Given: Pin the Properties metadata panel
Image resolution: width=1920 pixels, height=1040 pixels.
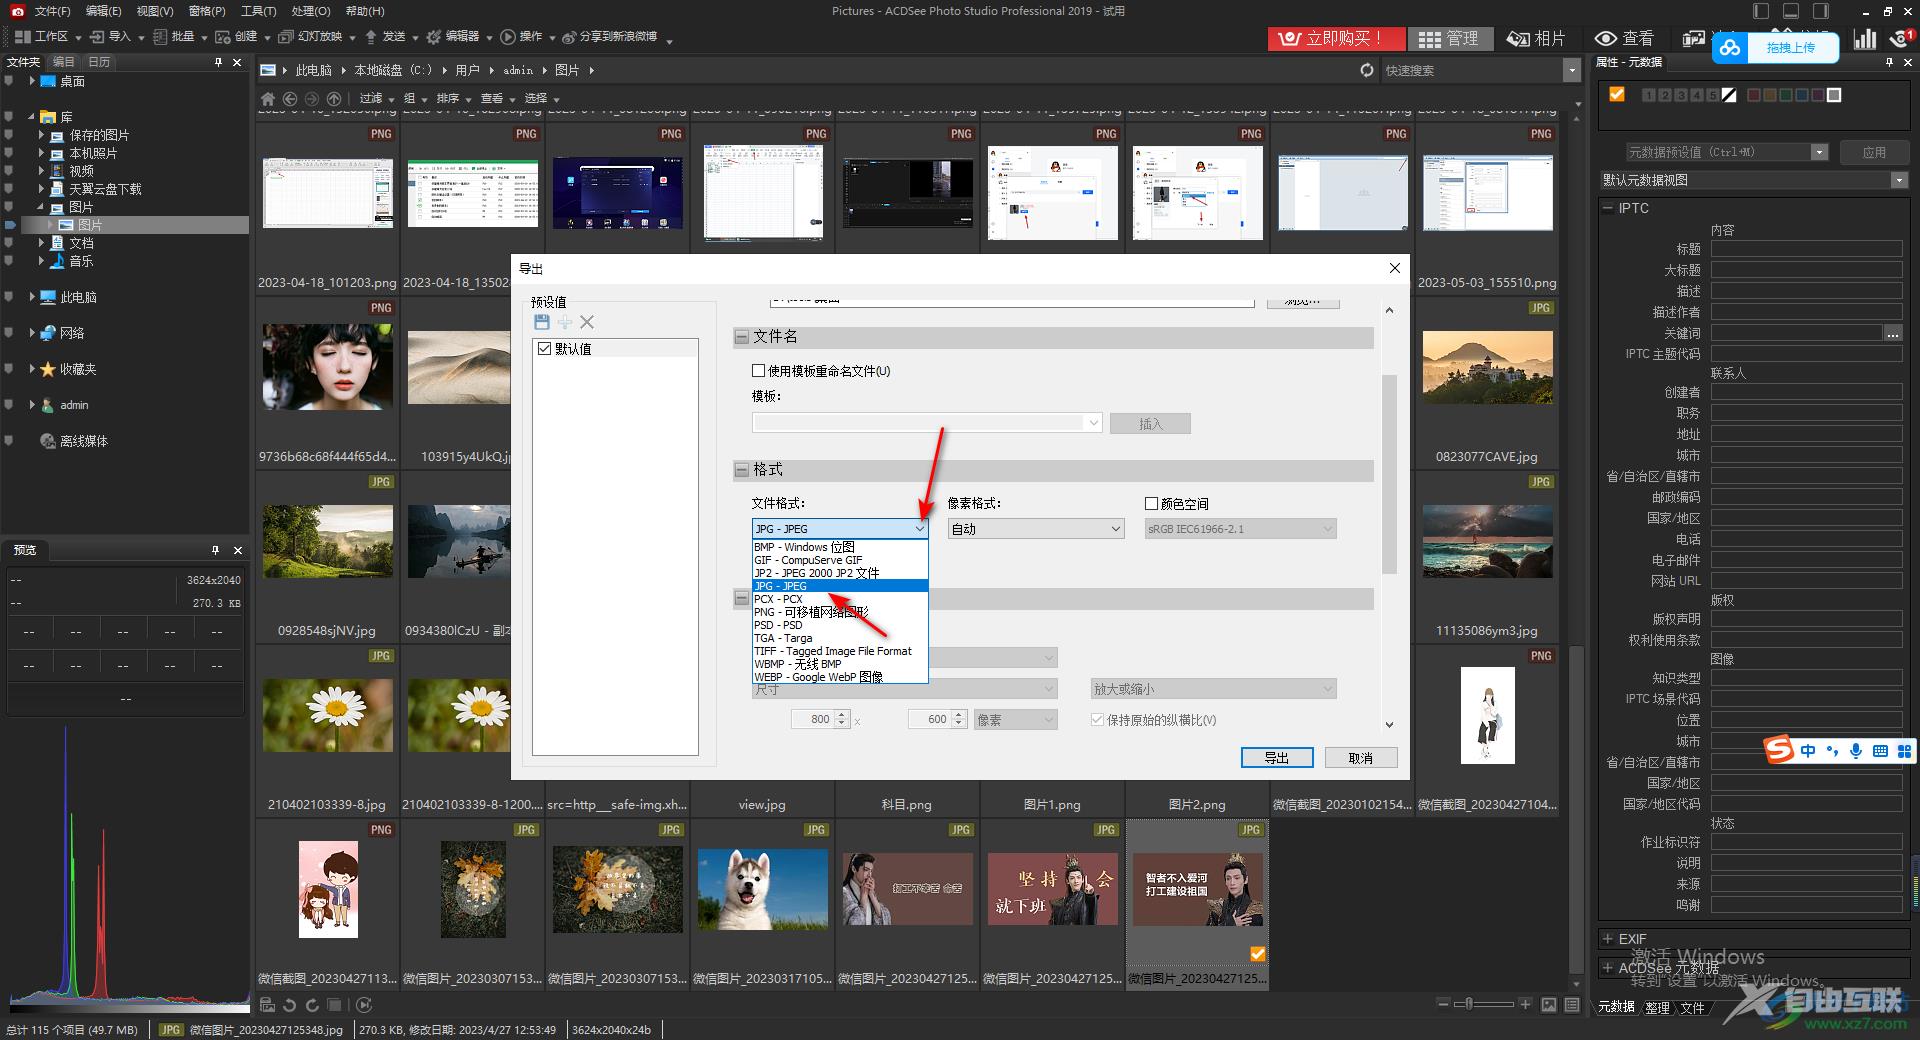Looking at the screenshot, I should (1889, 62).
